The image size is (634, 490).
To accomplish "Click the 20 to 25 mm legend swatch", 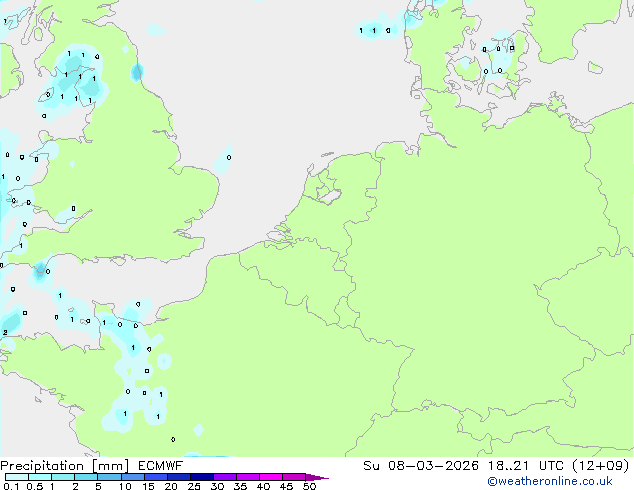I will (x=178, y=477).
